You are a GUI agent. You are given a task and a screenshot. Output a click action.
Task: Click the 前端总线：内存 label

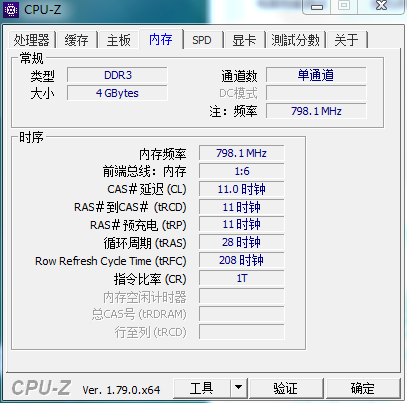[144, 172]
